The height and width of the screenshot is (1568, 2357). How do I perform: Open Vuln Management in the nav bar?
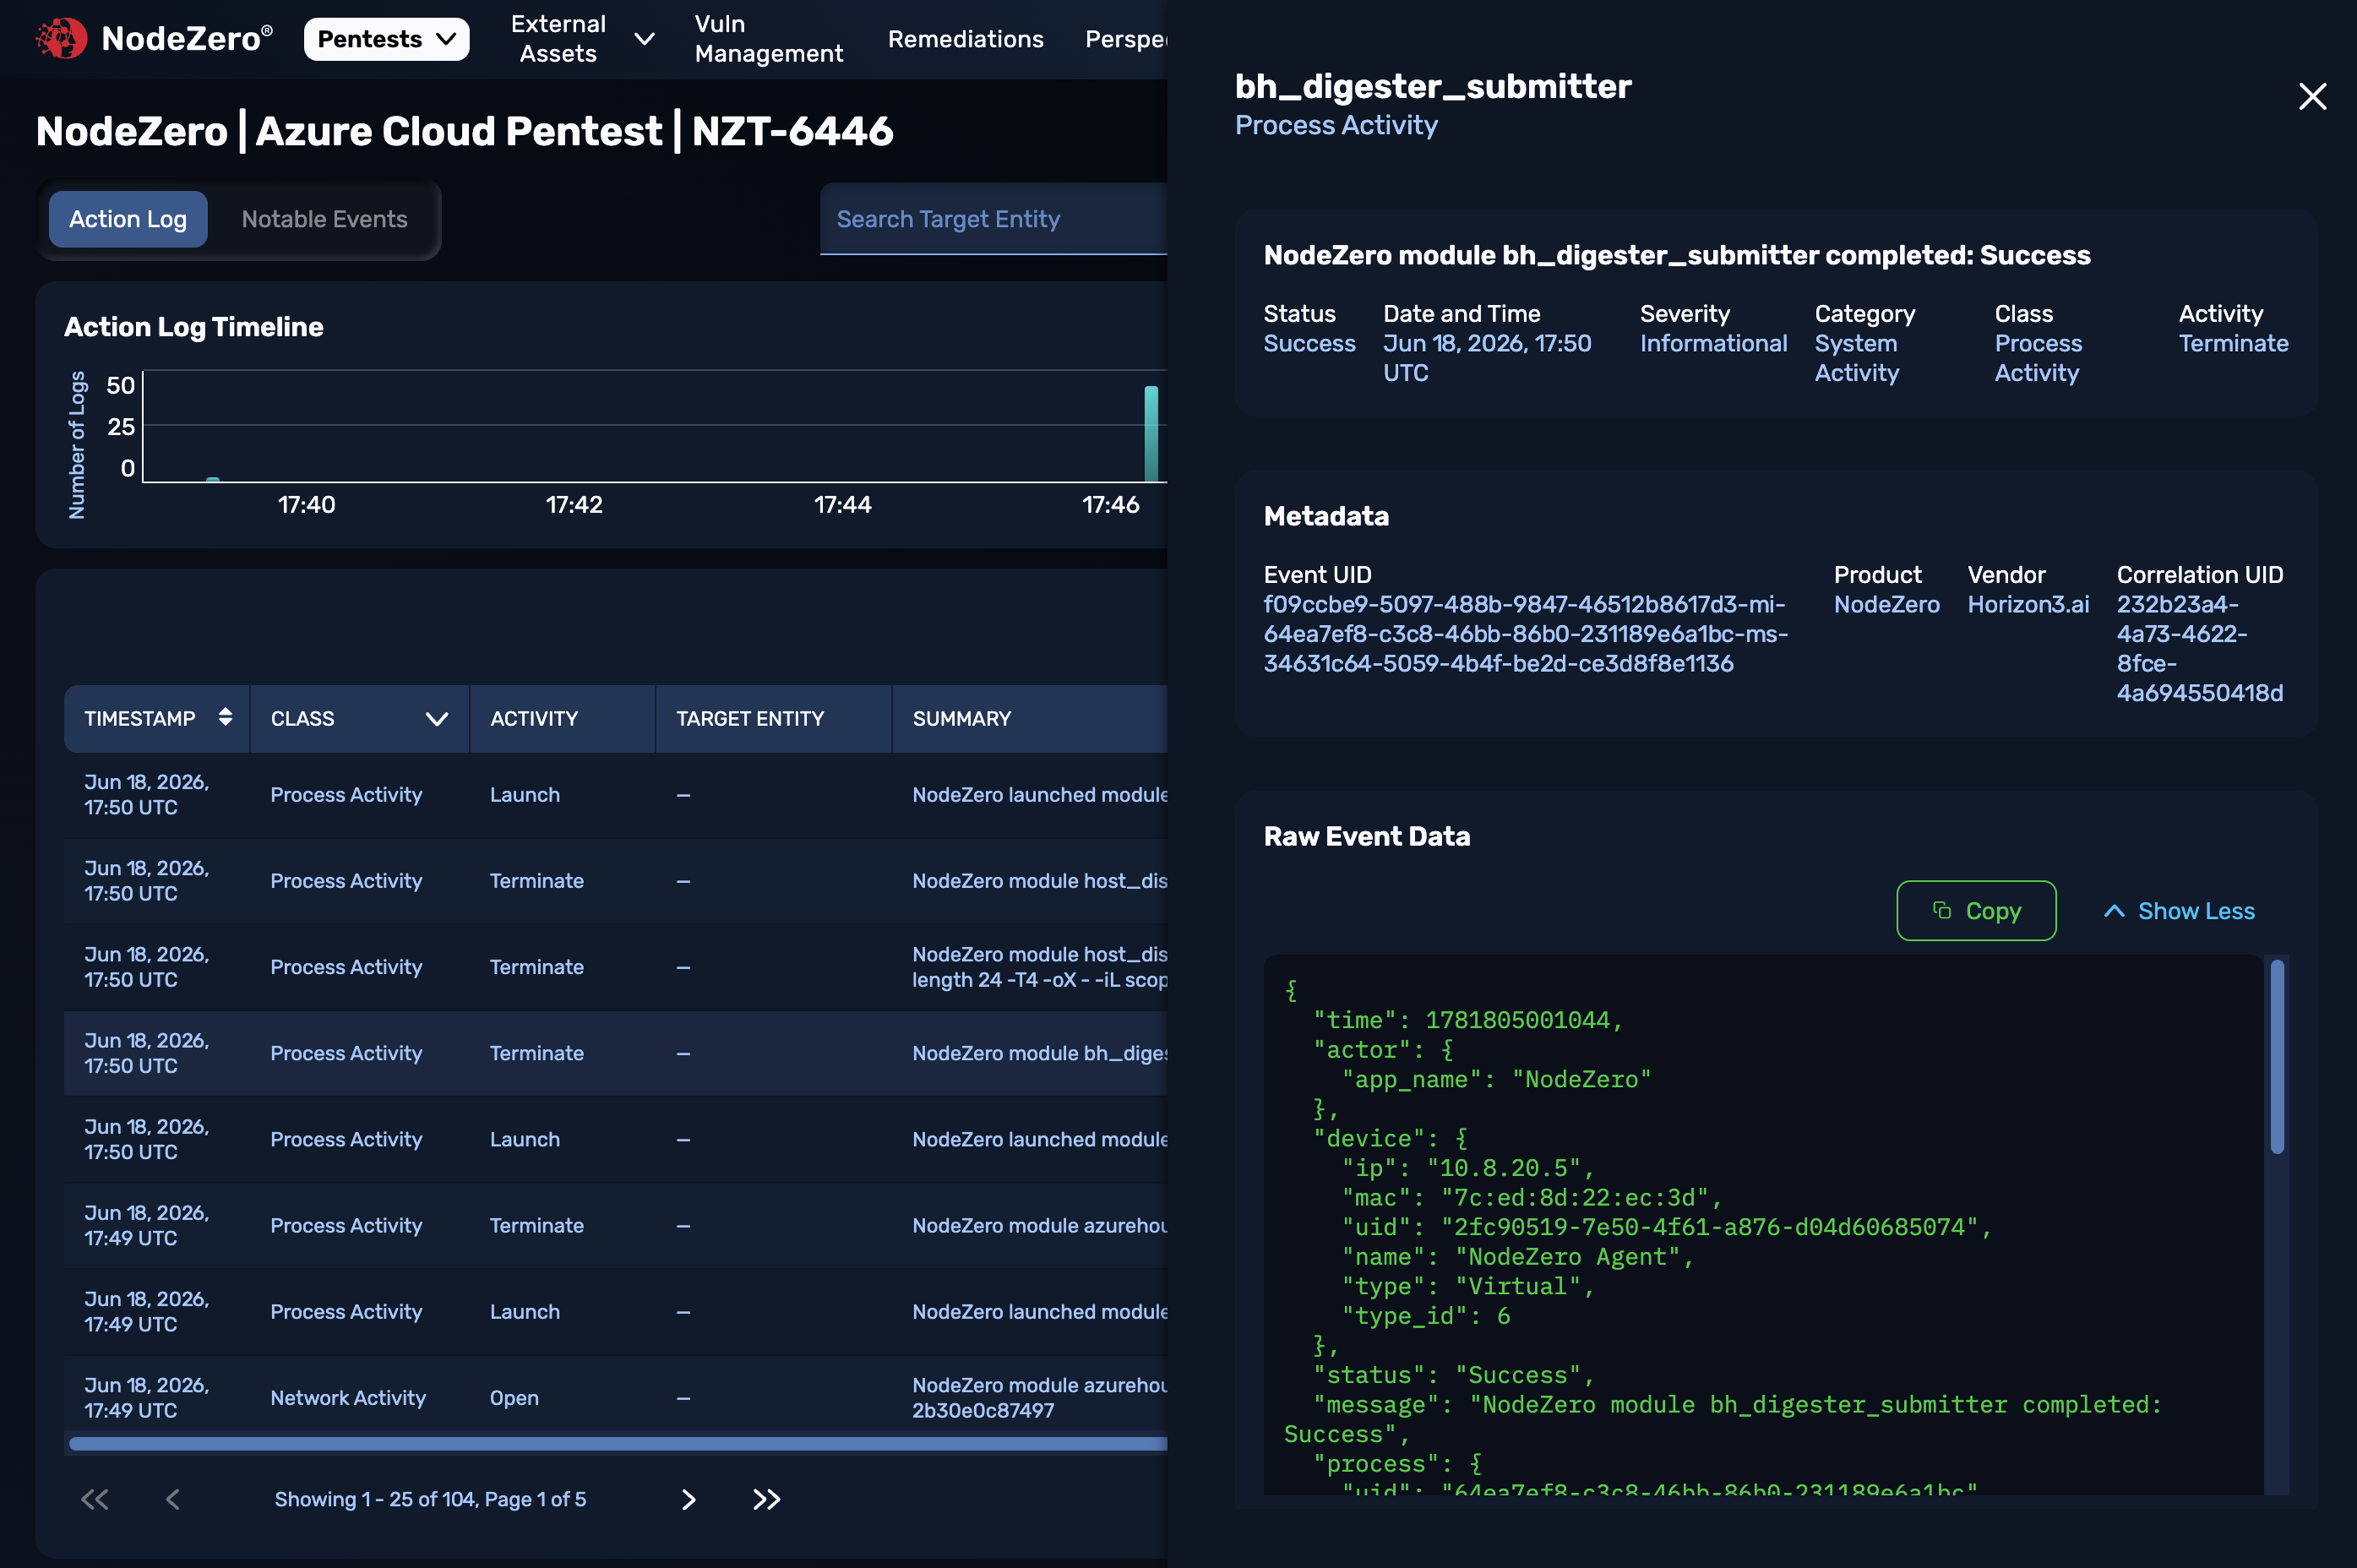[x=768, y=39]
